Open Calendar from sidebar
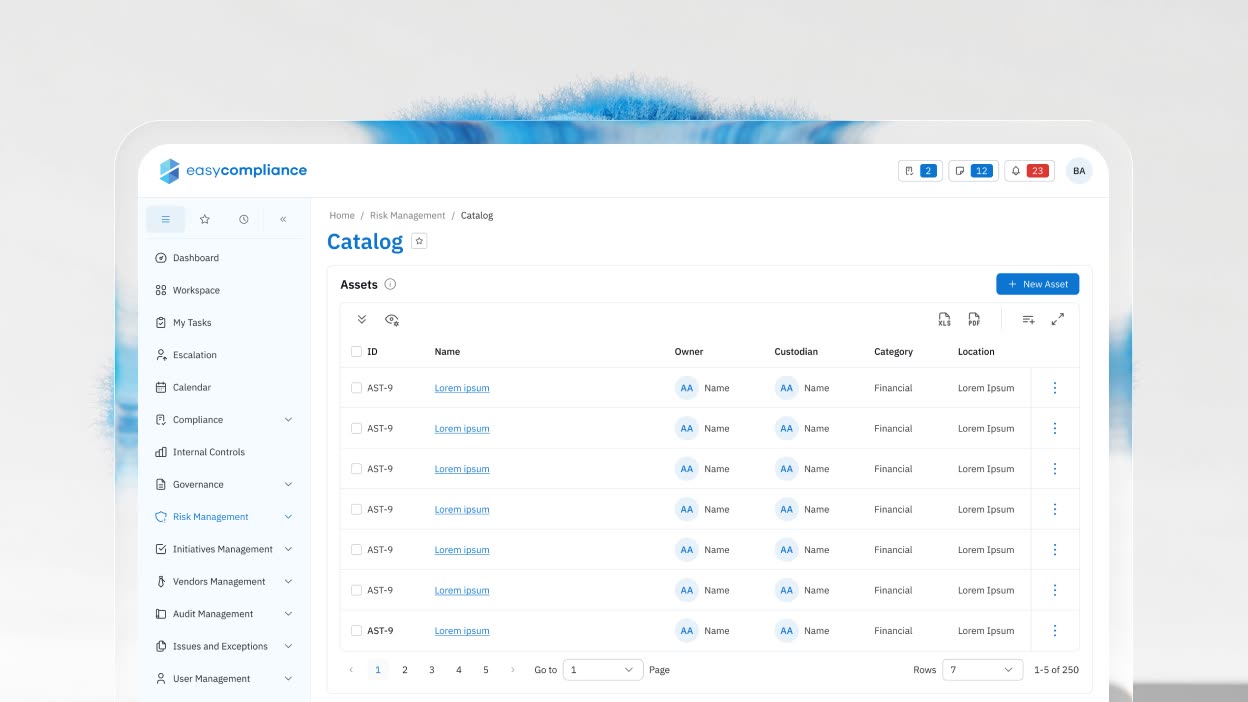1248x702 pixels. [183, 387]
